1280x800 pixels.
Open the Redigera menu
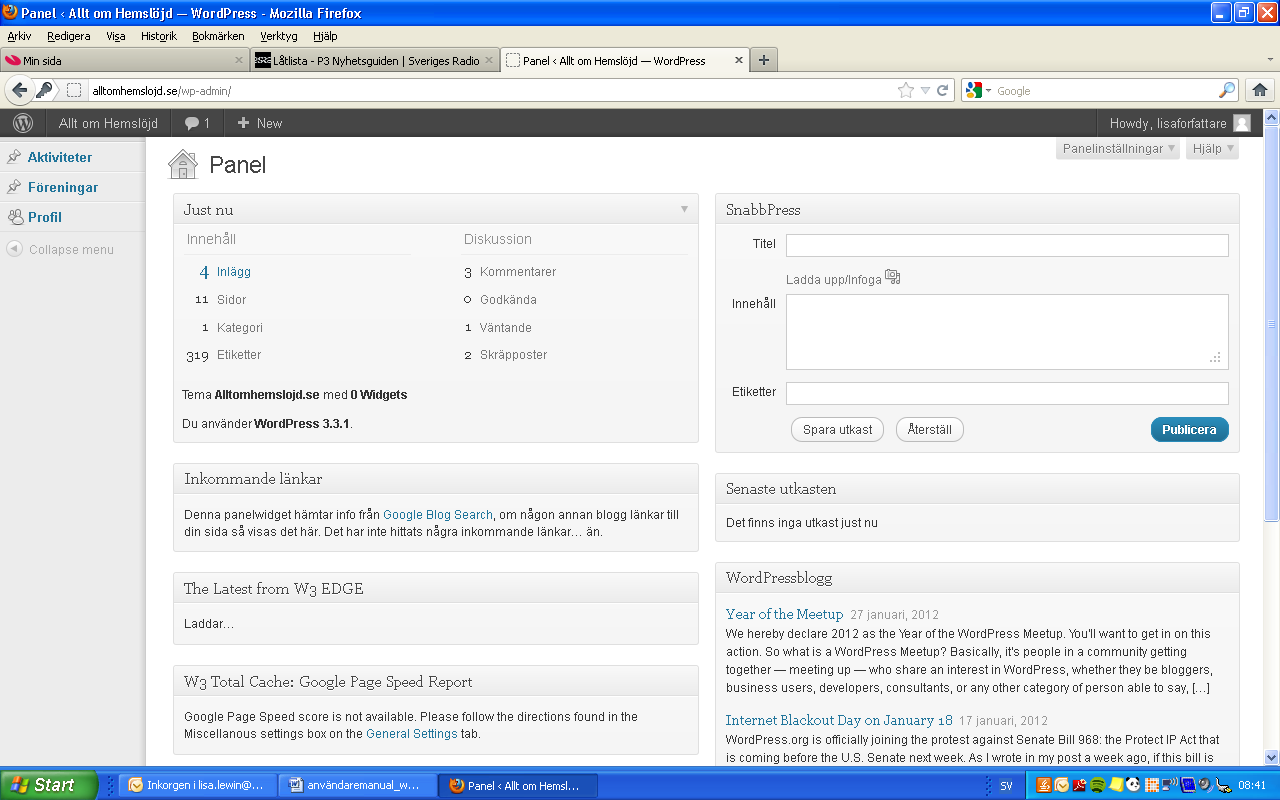click(x=69, y=36)
